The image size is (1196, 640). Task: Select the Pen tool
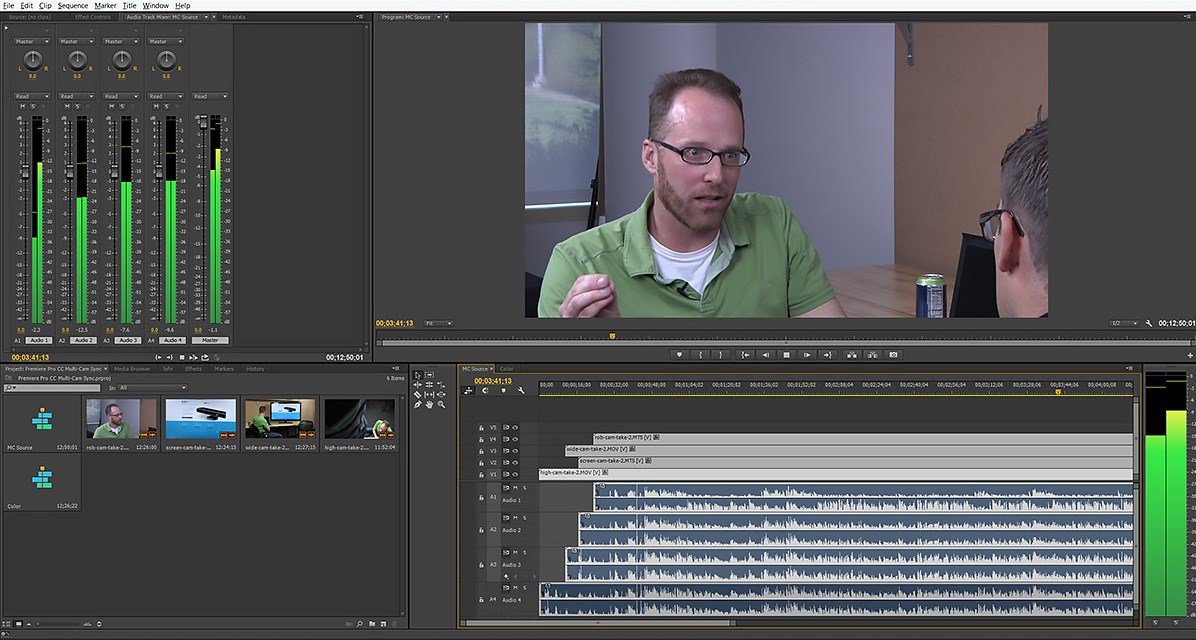418,405
